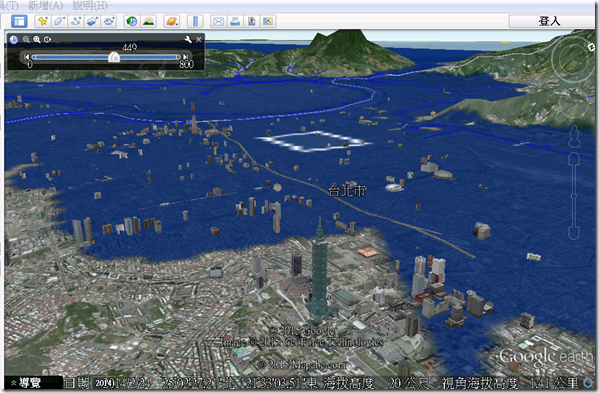Screen dimensions: 599x393
Task: Click the Look joystick compass ring
Action: [572, 60]
